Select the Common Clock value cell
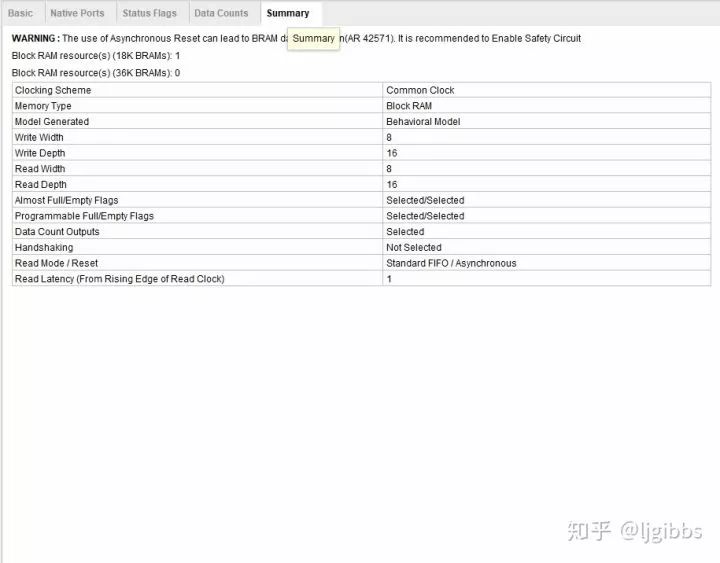The image size is (720, 563). click(420, 90)
